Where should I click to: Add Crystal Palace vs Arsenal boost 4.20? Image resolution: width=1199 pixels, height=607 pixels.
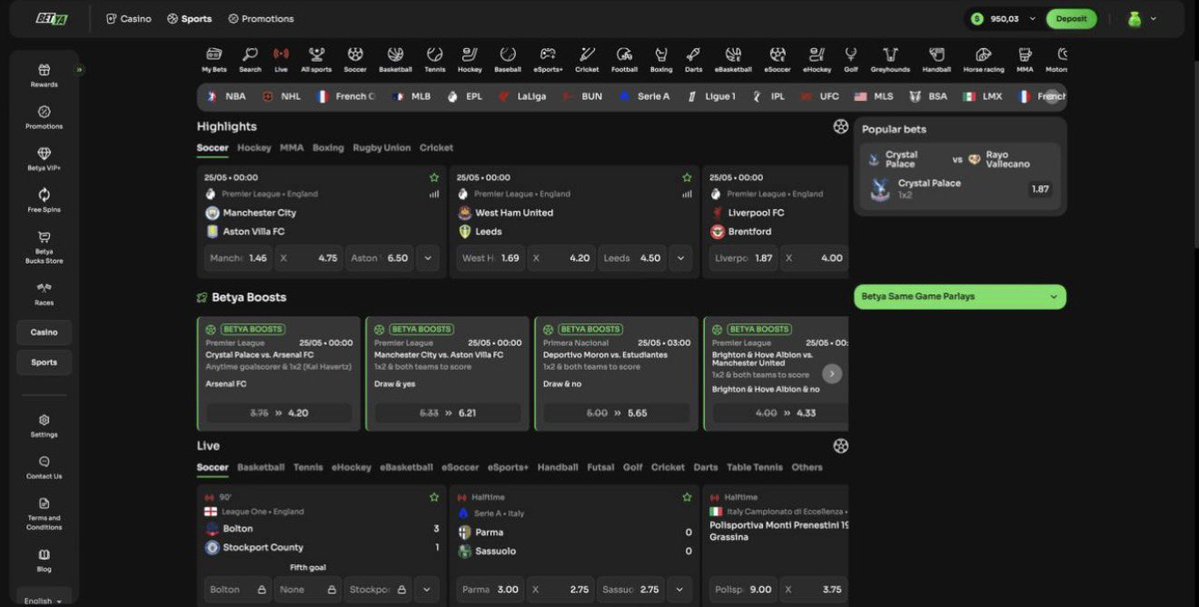(x=279, y=413)
